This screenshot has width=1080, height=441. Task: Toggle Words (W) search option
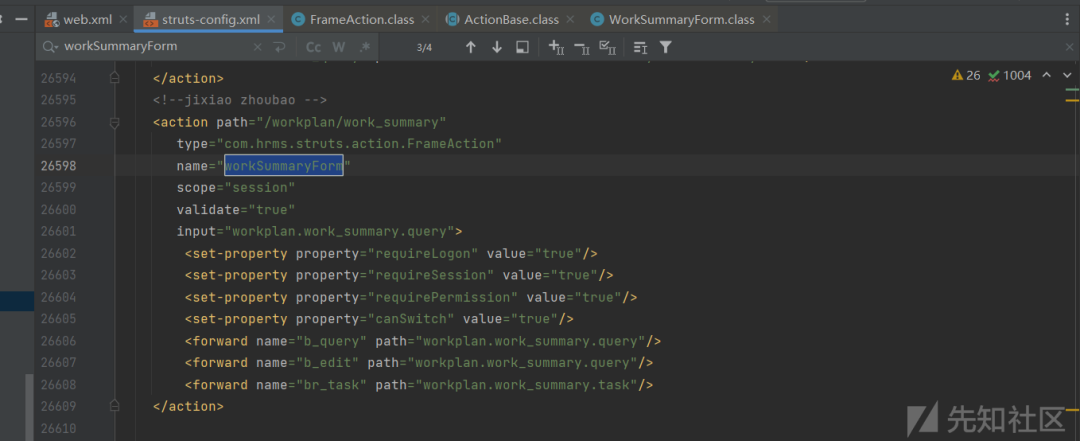[x=338, y=47]
